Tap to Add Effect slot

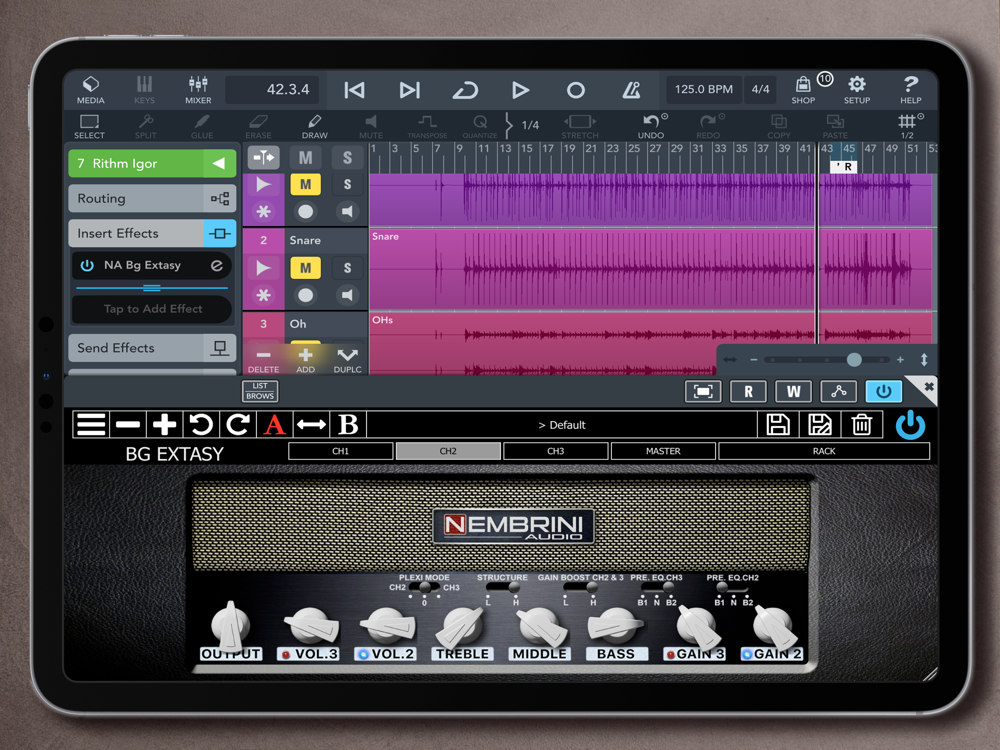[152, 309]
